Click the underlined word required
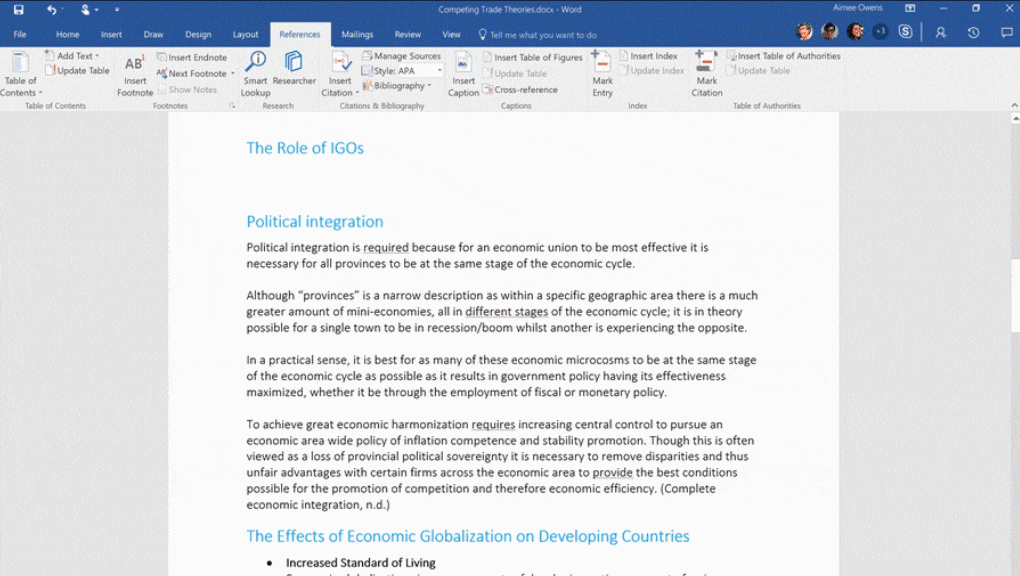The height and width of the screenshot is (576, 1020). point(386,247)
